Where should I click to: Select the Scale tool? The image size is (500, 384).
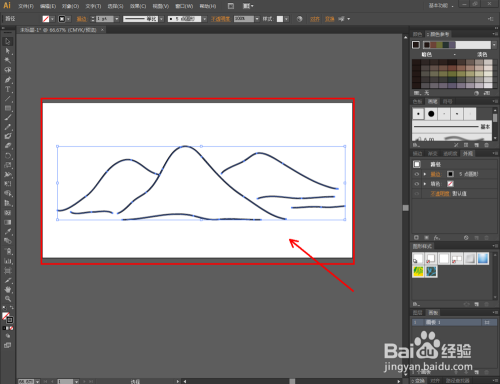8,165
